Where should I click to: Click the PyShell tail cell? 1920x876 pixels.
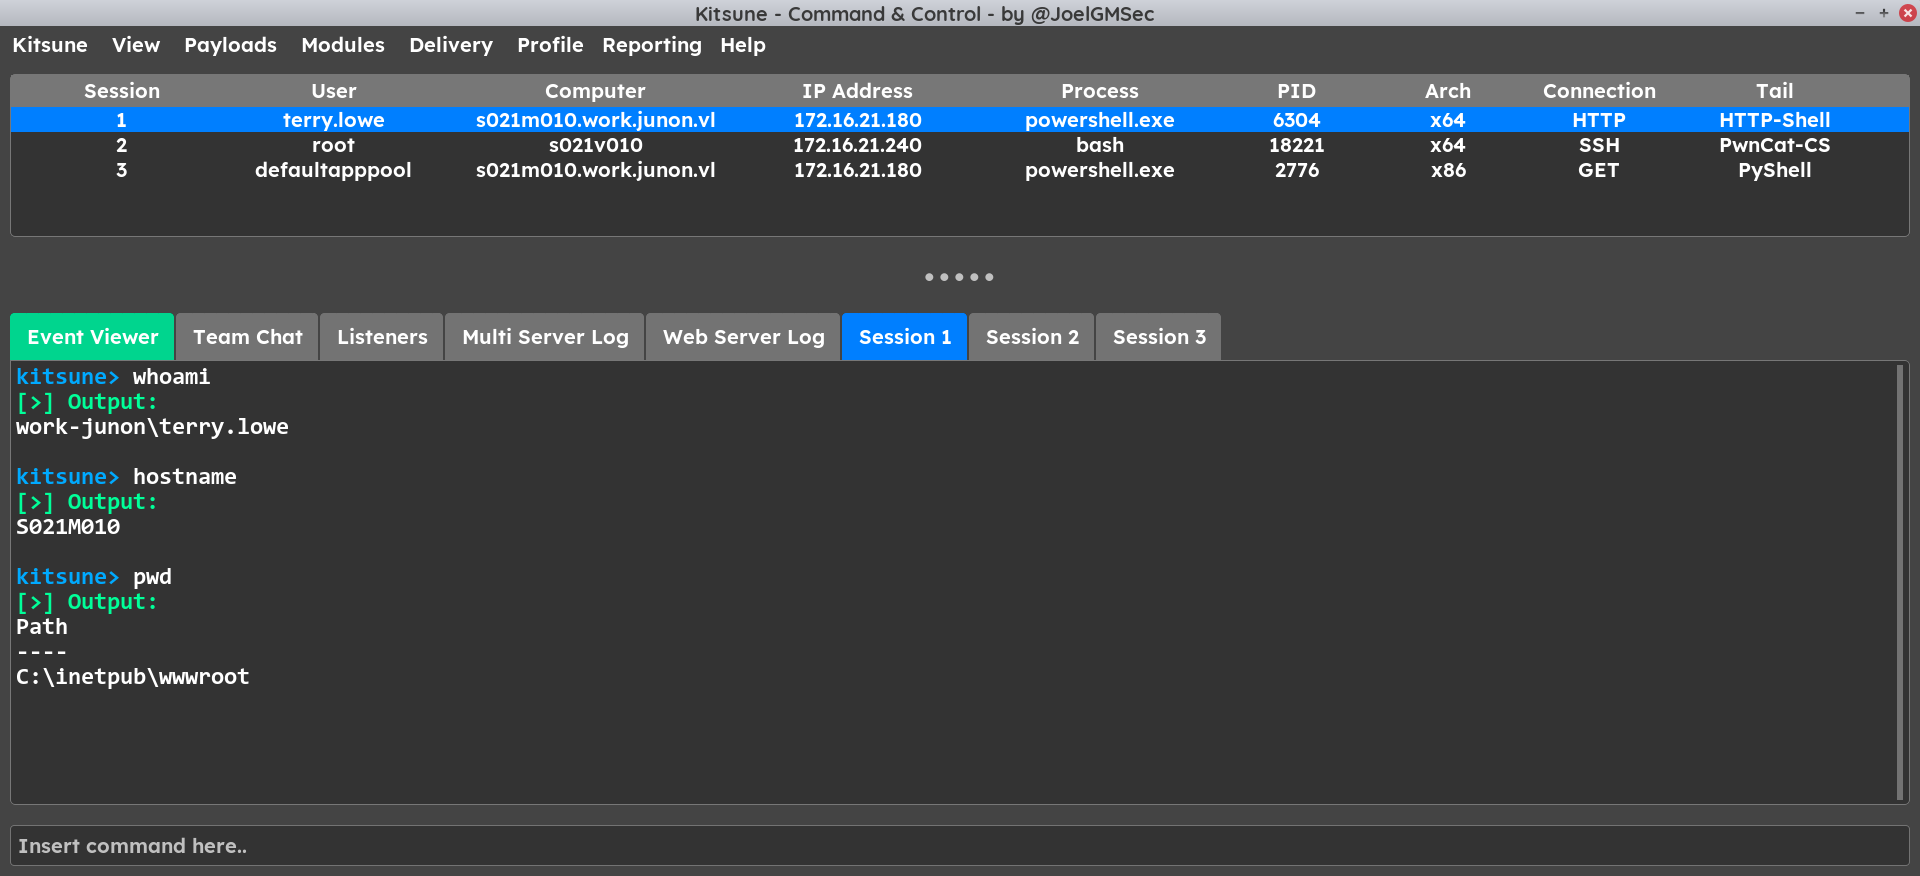pyautogui.click(x=1775, y=170)
